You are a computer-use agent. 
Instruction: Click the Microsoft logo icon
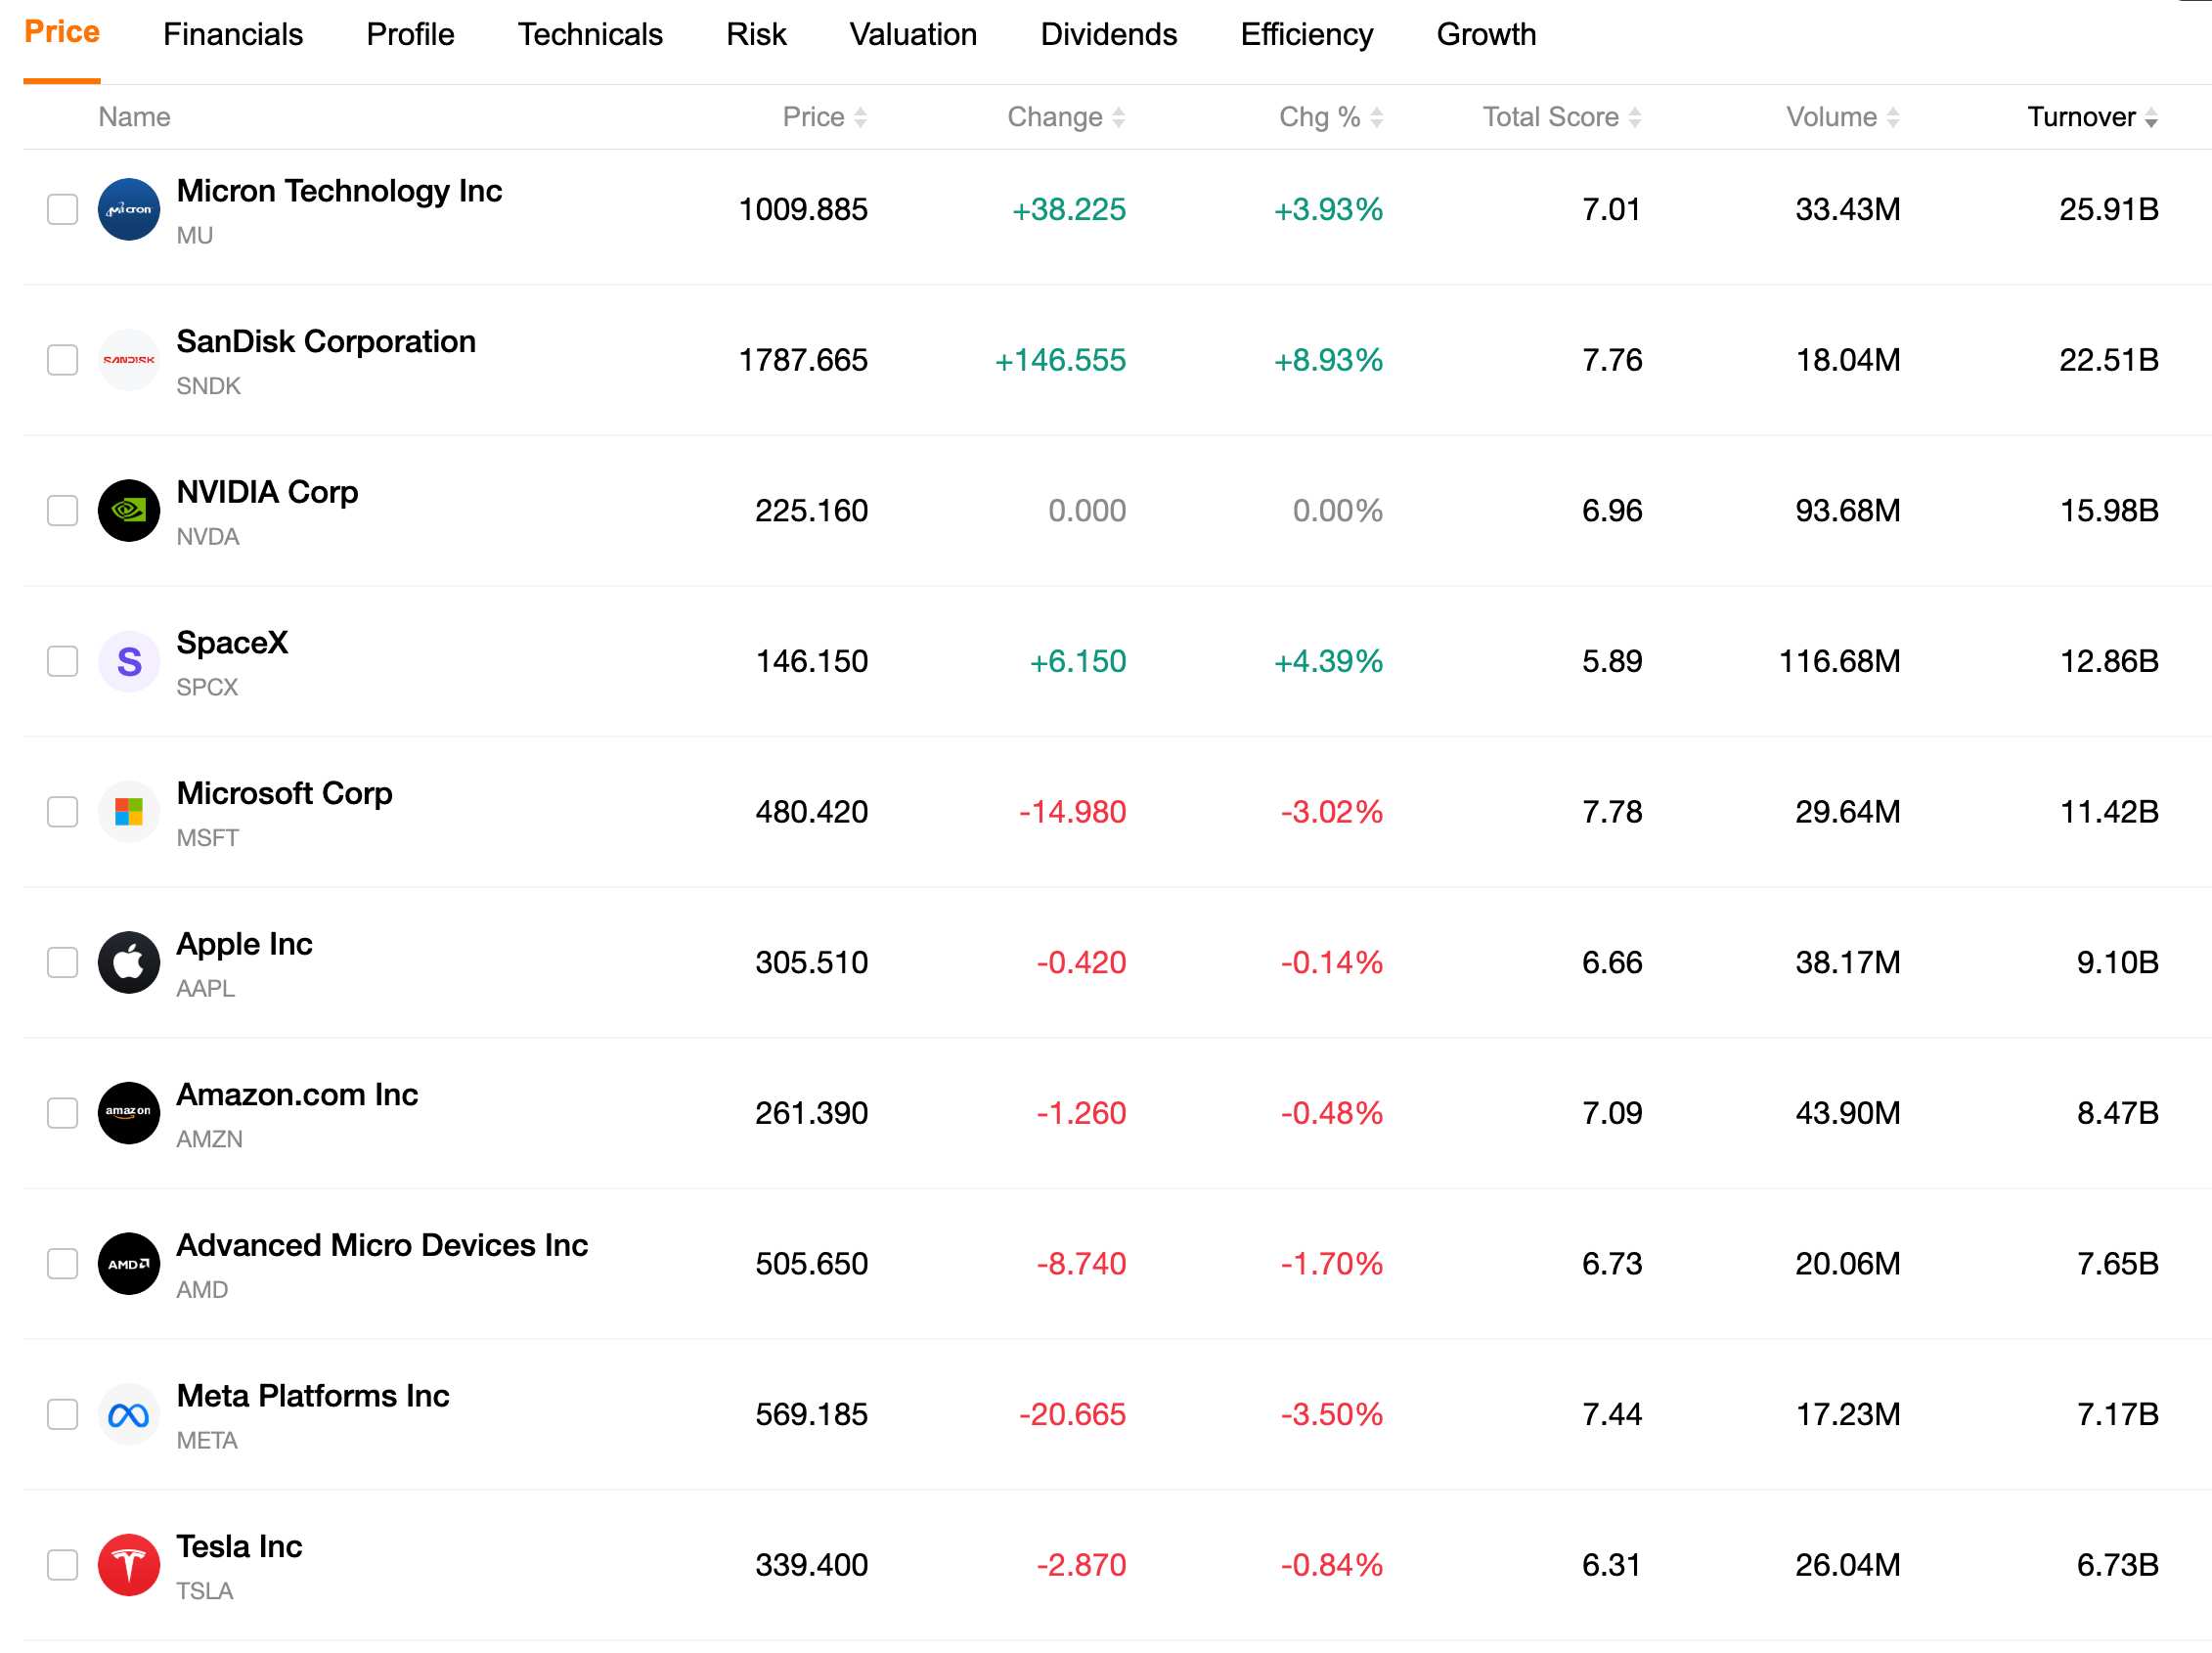tap(129, 812)
